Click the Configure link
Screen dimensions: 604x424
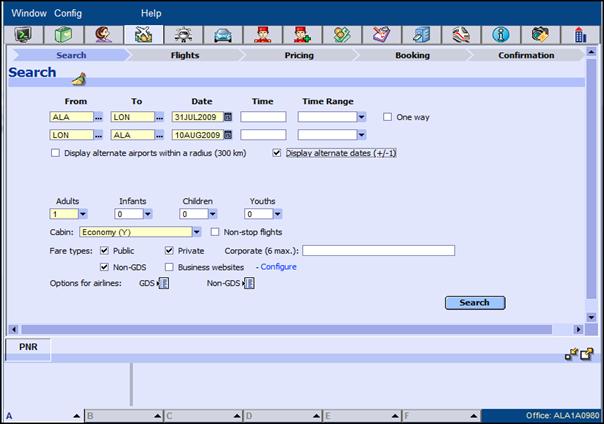click(279, 267)
